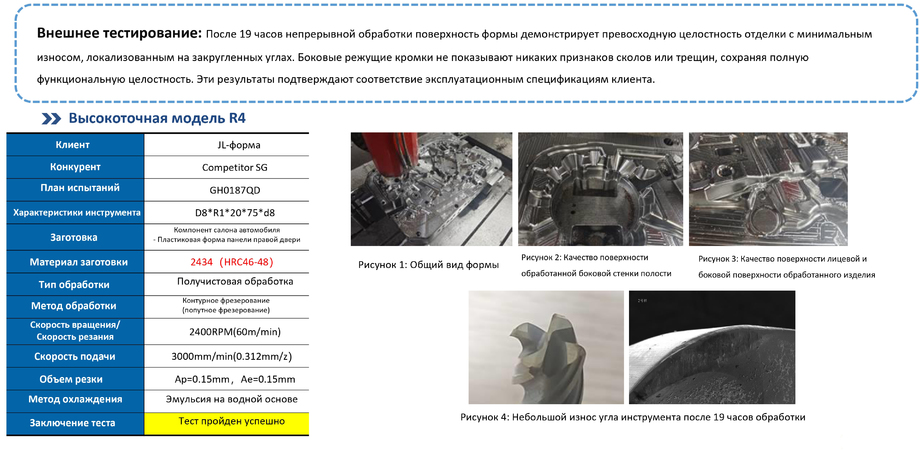Image resolution: width=920 pixels, height=450 pixels.
Task: Select the 'План испытаний' header cell
Action: click(x=75, y=188)
